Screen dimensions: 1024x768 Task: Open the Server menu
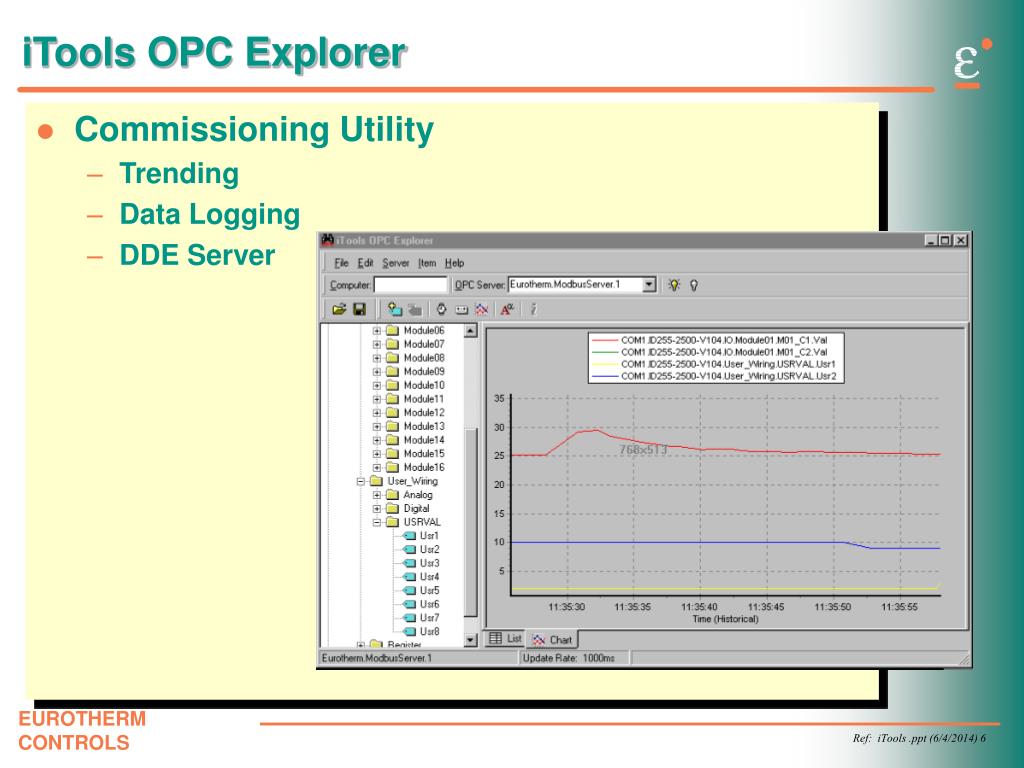(396, 263)
